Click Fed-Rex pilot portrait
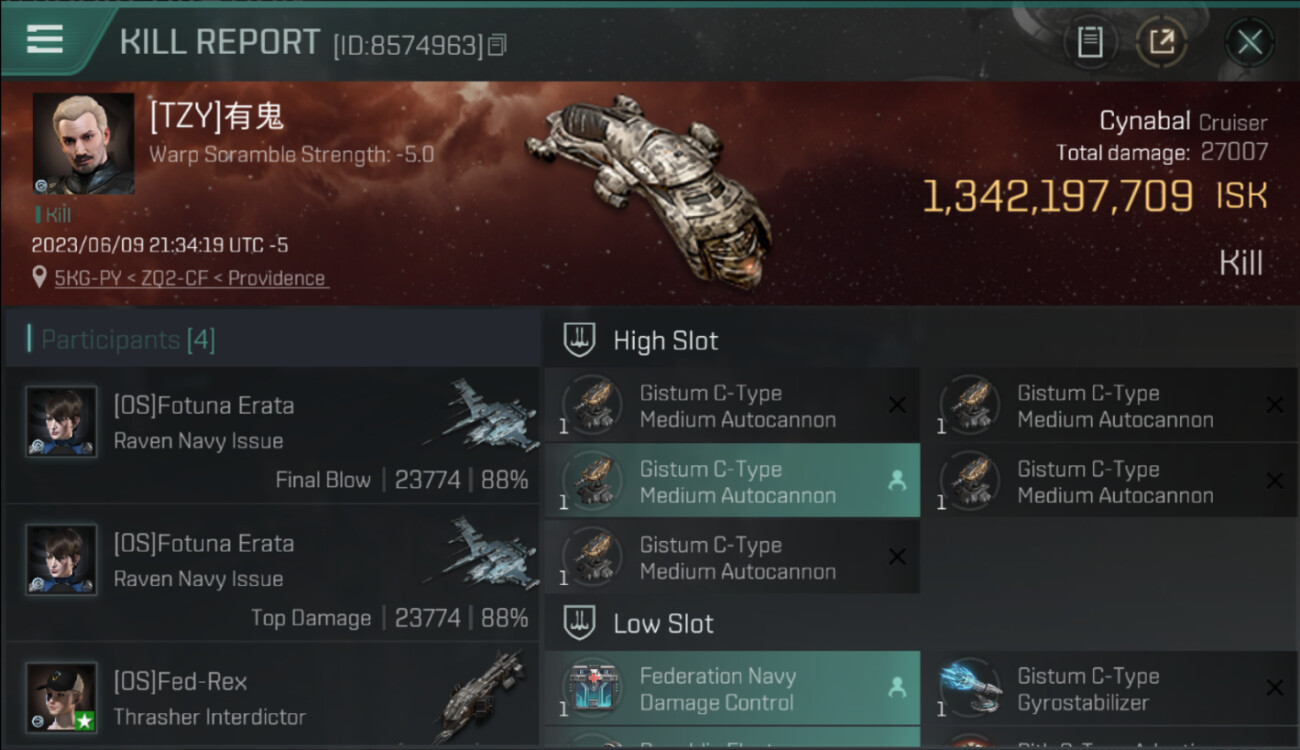 coord(62,697)
